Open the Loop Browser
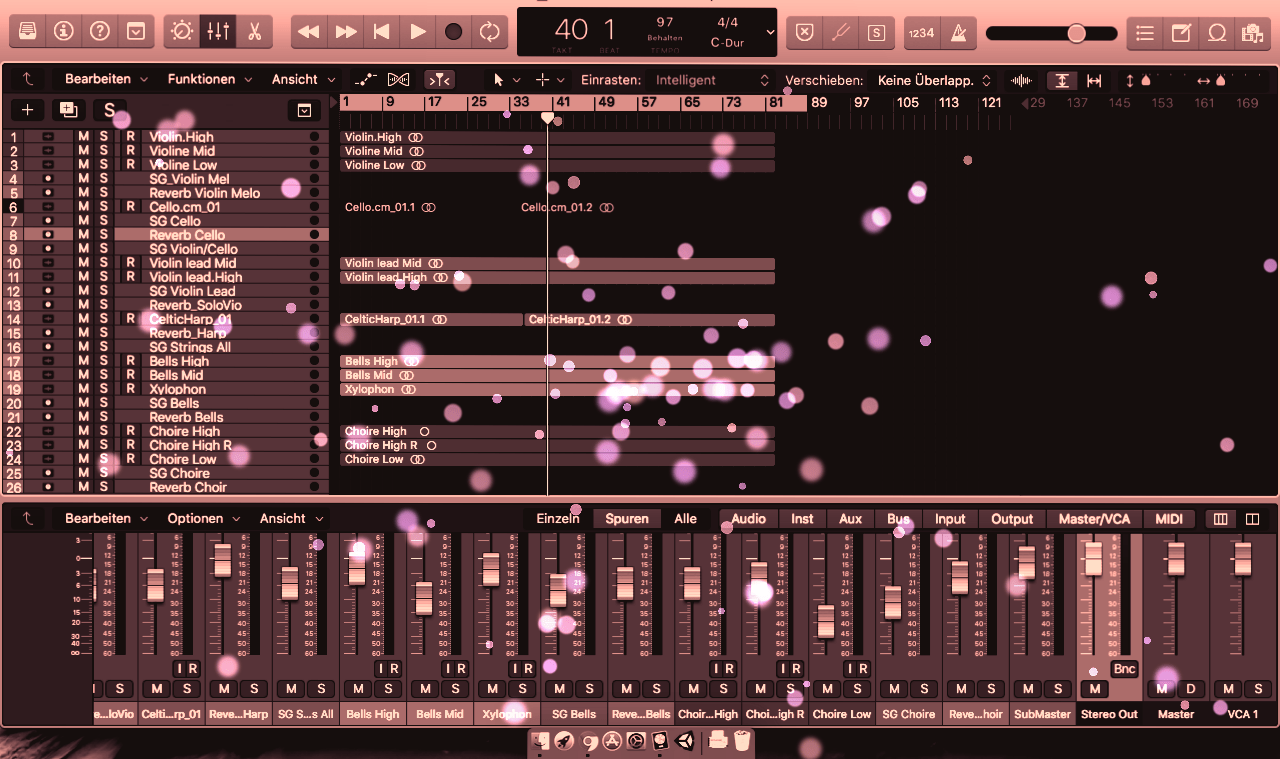The height and width of the screenshot is (759, 1280). click(x=1217, y=32)
